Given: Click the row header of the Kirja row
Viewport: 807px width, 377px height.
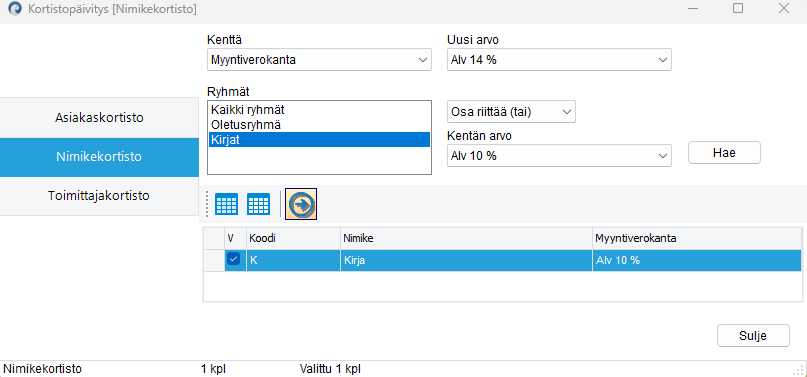Looking at the screenshot, I should coord(214,261).
